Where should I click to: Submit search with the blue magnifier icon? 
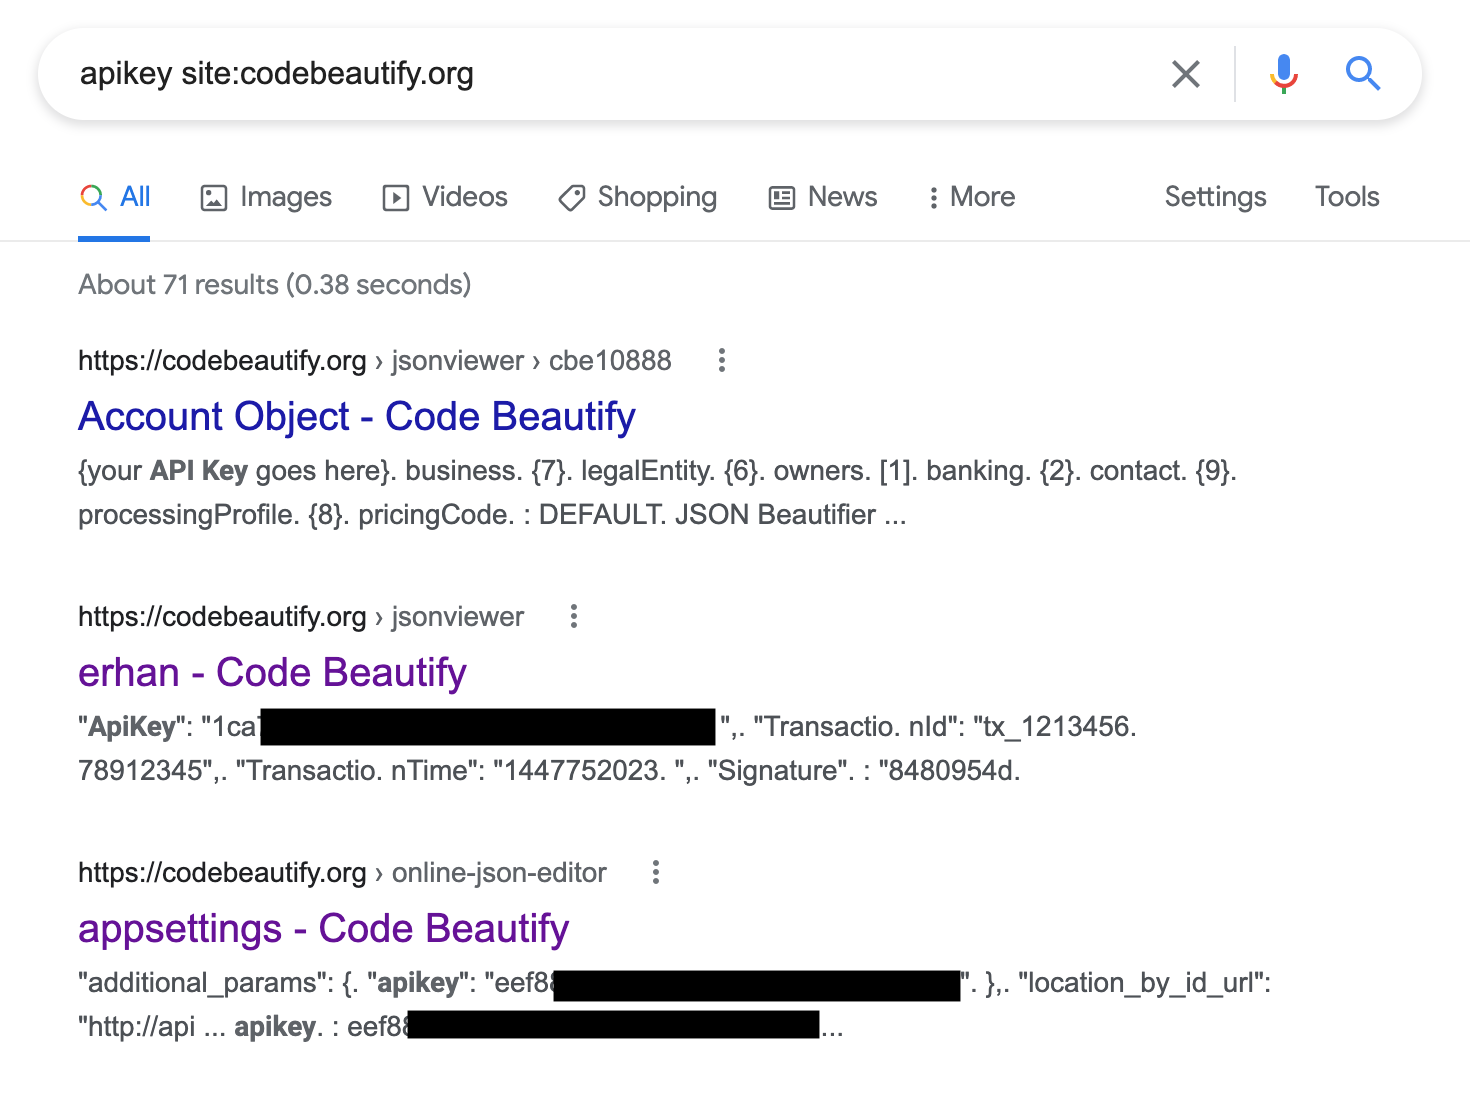pyautogui.click(x=1362, y=73)
